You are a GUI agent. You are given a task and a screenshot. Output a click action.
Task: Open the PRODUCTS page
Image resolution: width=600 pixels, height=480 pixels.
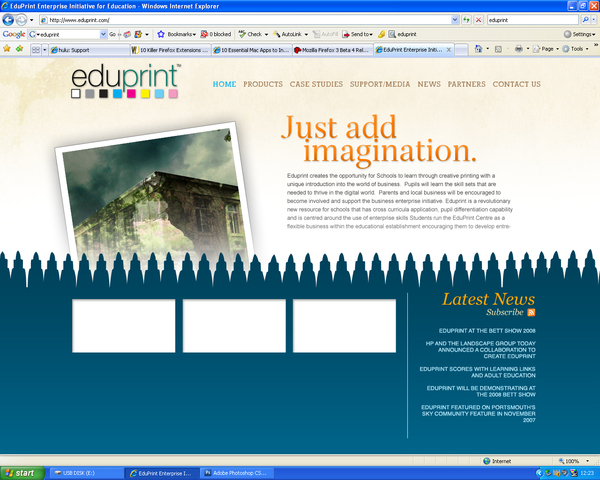(x=263, y=84)
